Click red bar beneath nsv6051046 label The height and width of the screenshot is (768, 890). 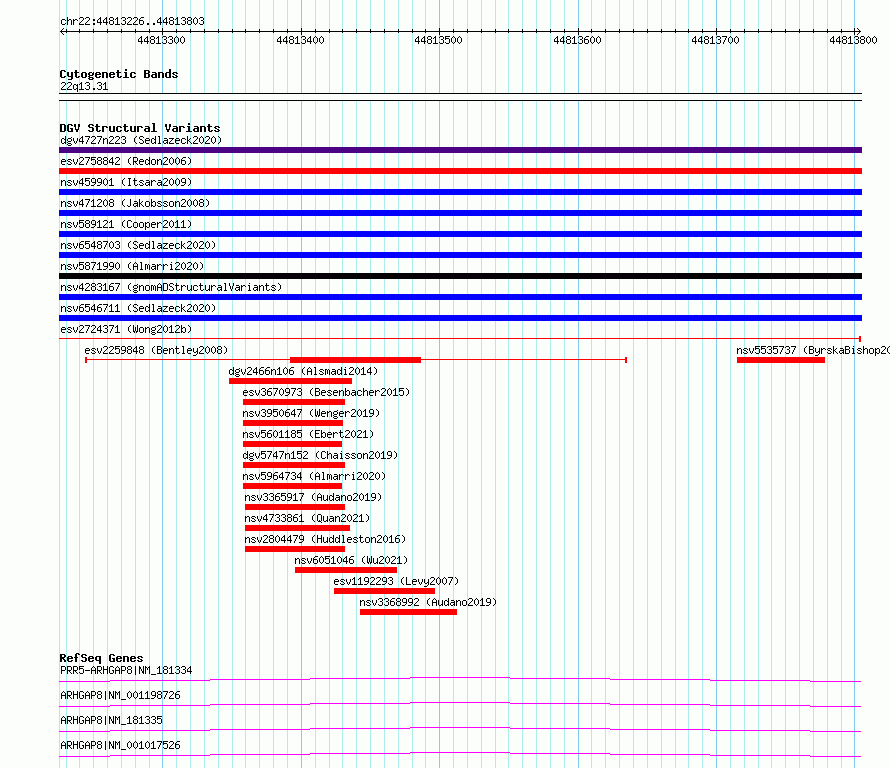pos(346,570)
